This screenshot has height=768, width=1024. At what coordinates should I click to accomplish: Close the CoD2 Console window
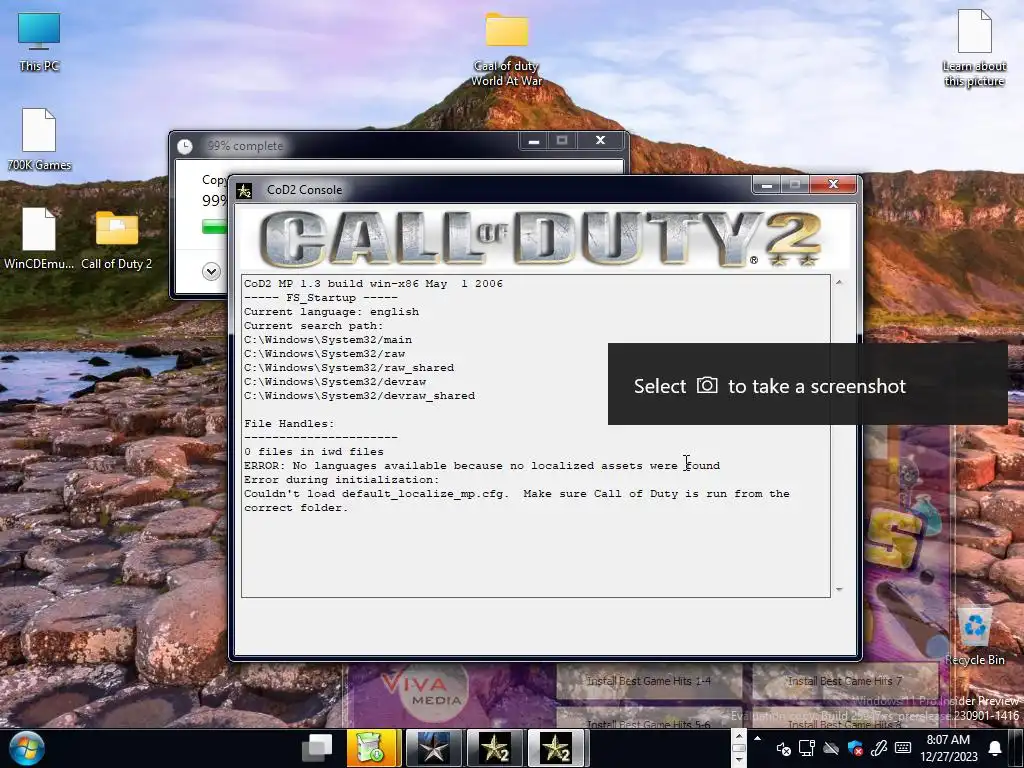(833, 185)
